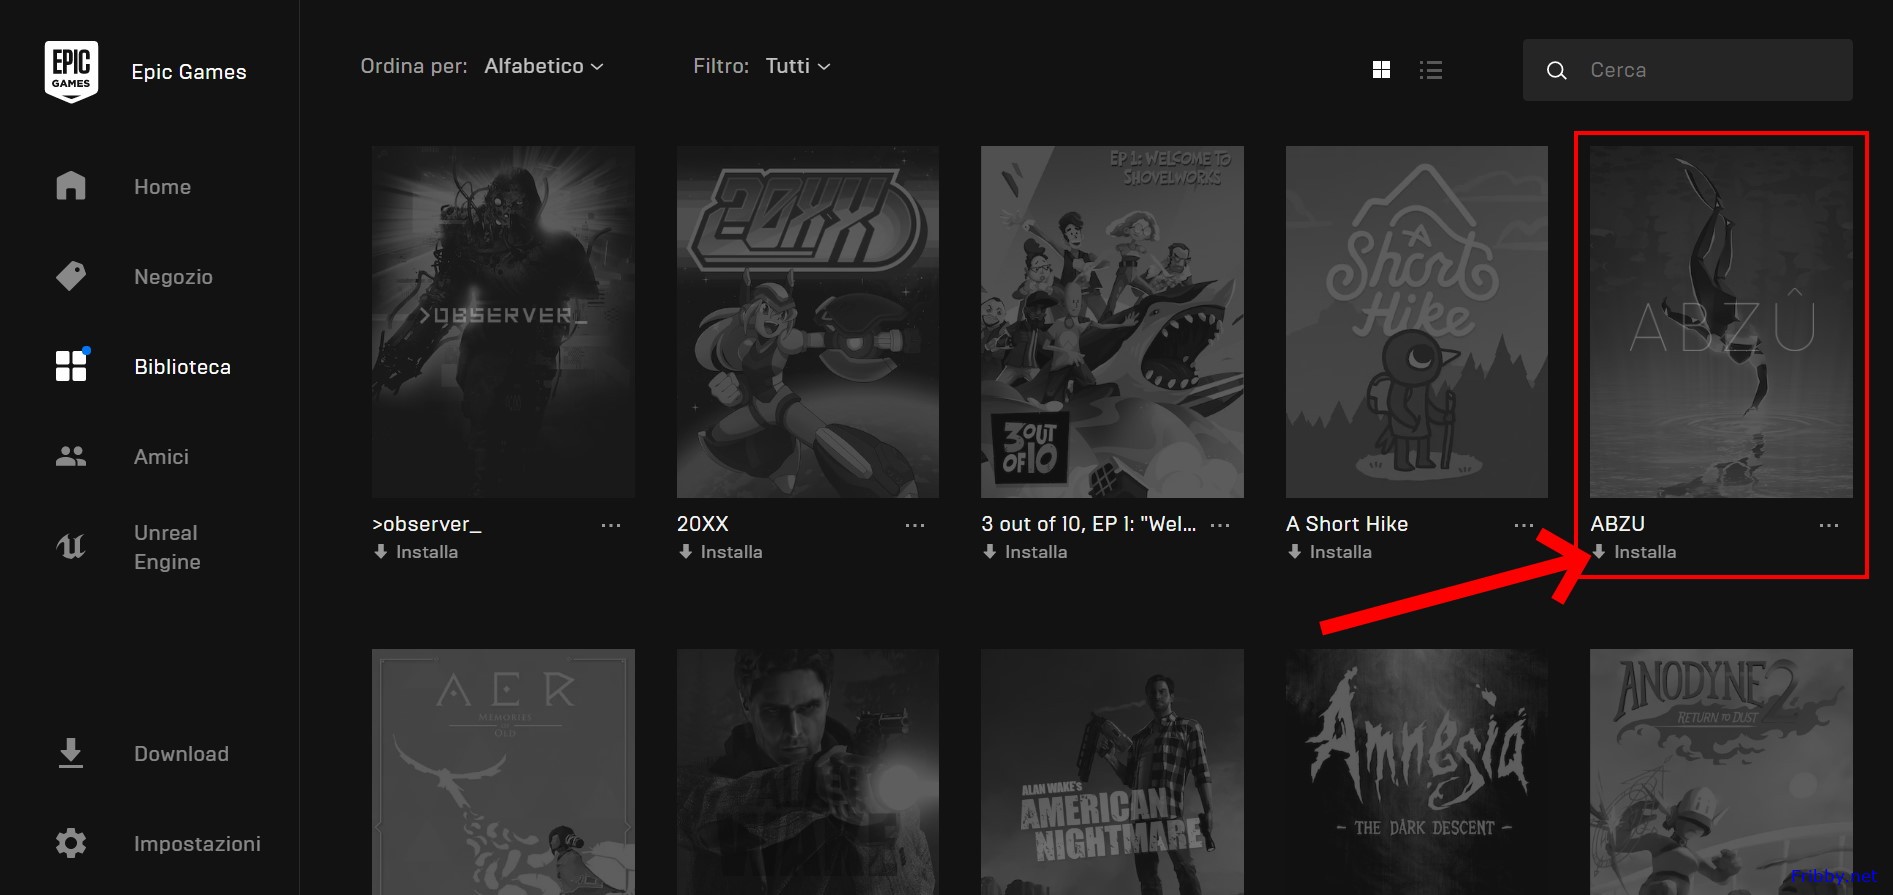Image resolution: width=1893 pixels, height=895 pixels.
Task: Click the Epic Games logo
Action: pyautogui.click(x=71, y=71)
